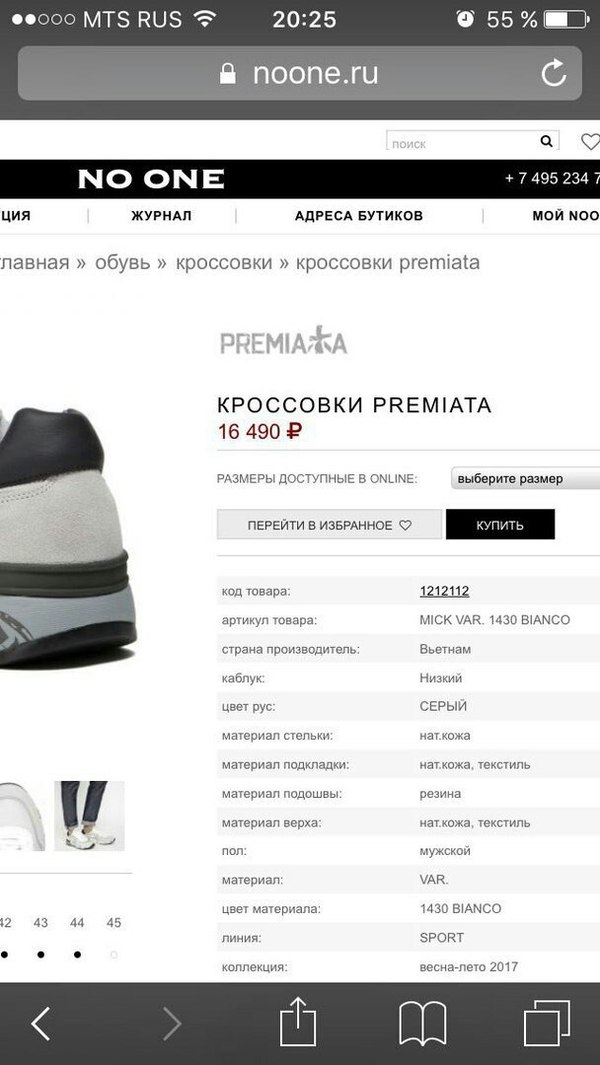The image size is (600, 1065).
Task: Tap the search magnifier icon
Action: (546, 141)
